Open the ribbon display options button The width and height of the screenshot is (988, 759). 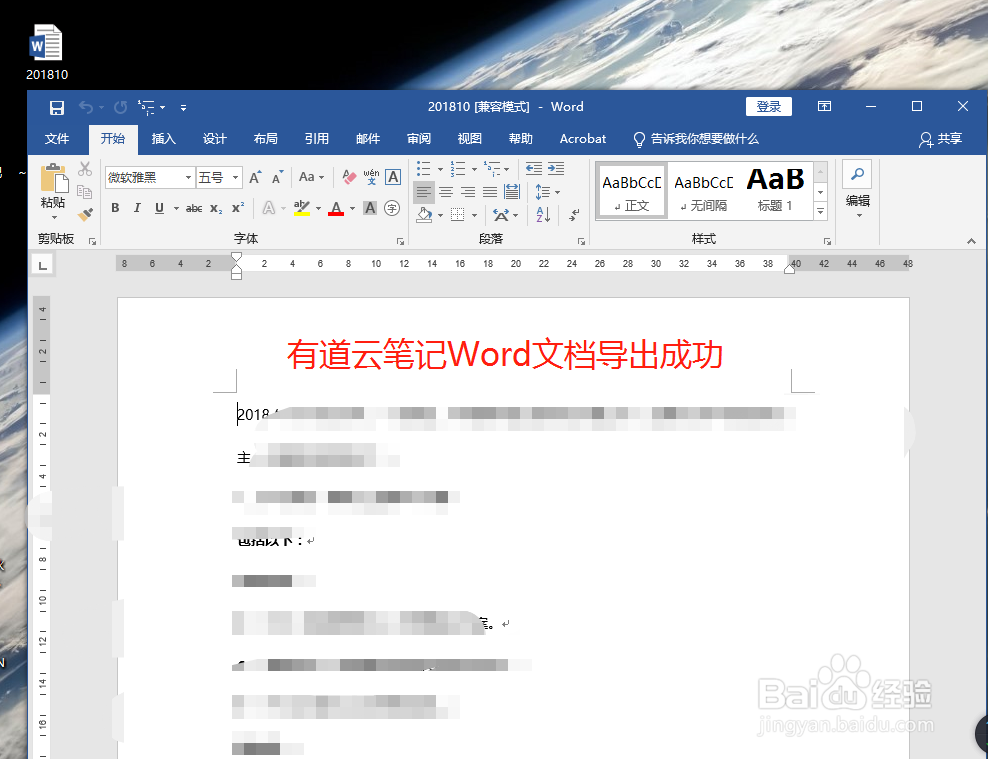tap(824, 106)
